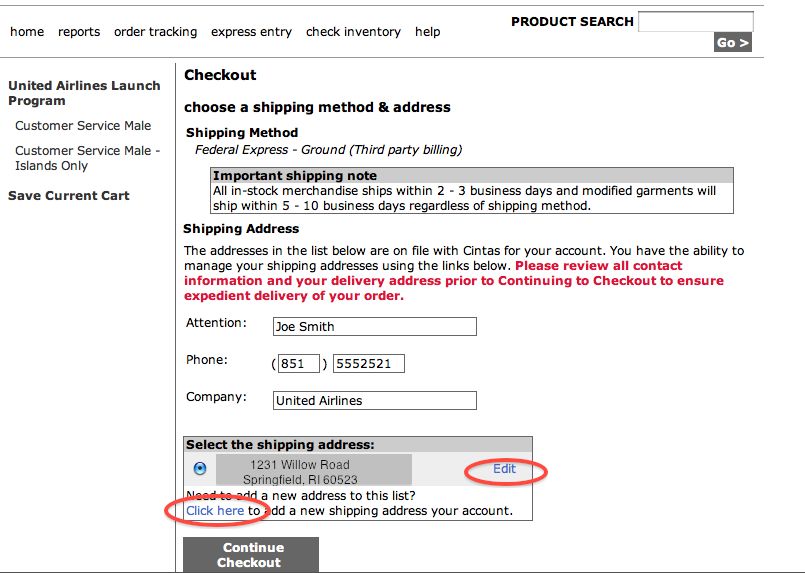Open the home menu item
The width and height of the screenshot is (805, 573).
point(27,32)
